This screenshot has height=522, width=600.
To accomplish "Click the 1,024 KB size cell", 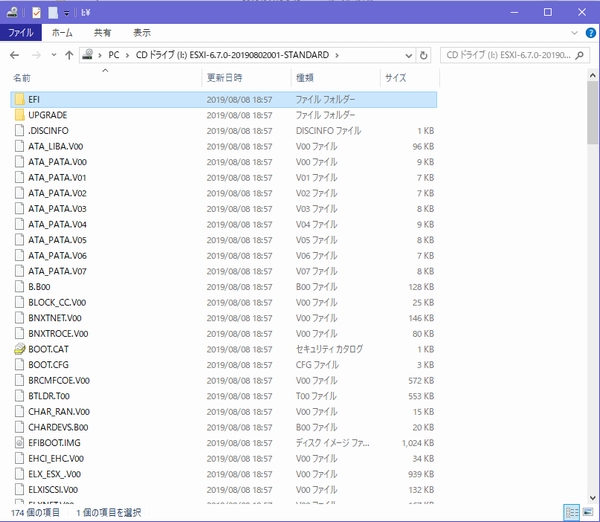I will coord(417,443).
